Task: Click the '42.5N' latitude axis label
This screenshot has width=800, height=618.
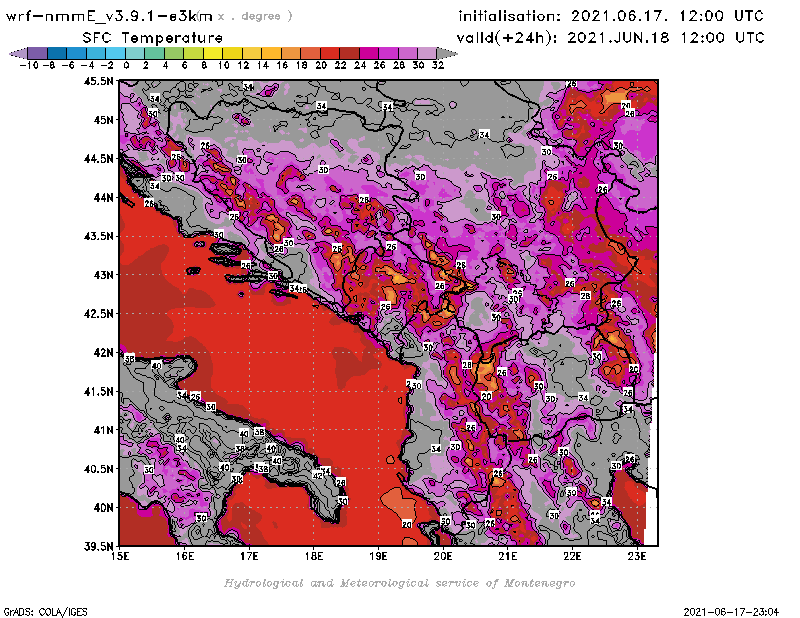Action: click(x=98, y=314)
